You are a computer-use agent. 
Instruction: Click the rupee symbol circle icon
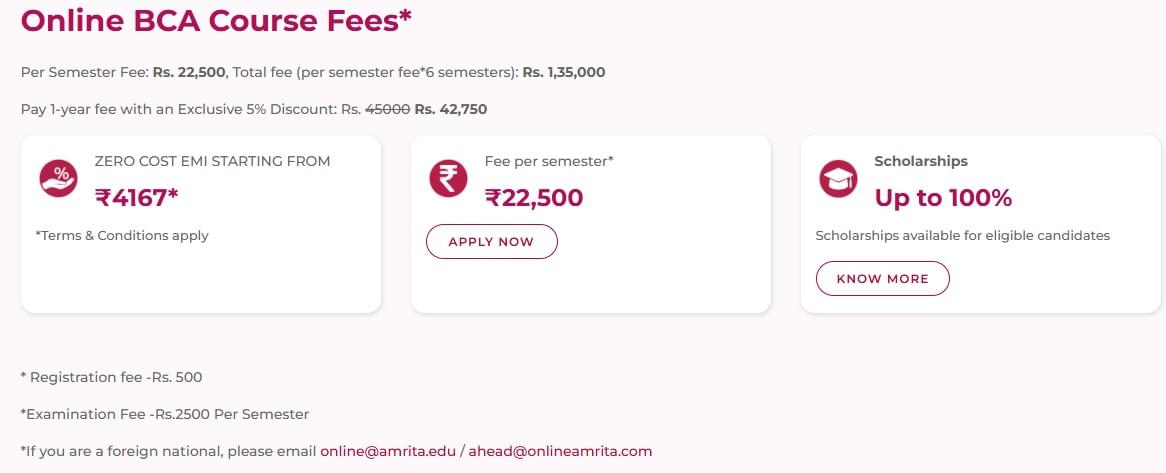448,179
